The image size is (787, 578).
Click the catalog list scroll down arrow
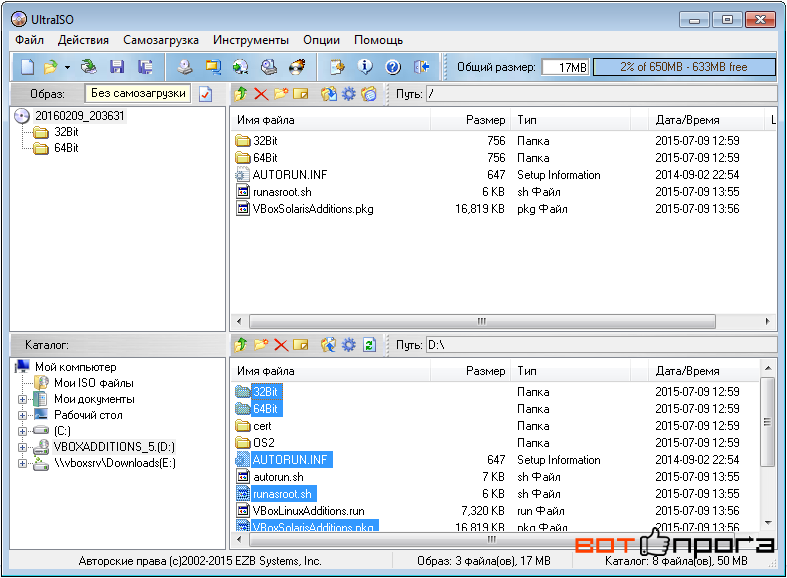(768, 523)
